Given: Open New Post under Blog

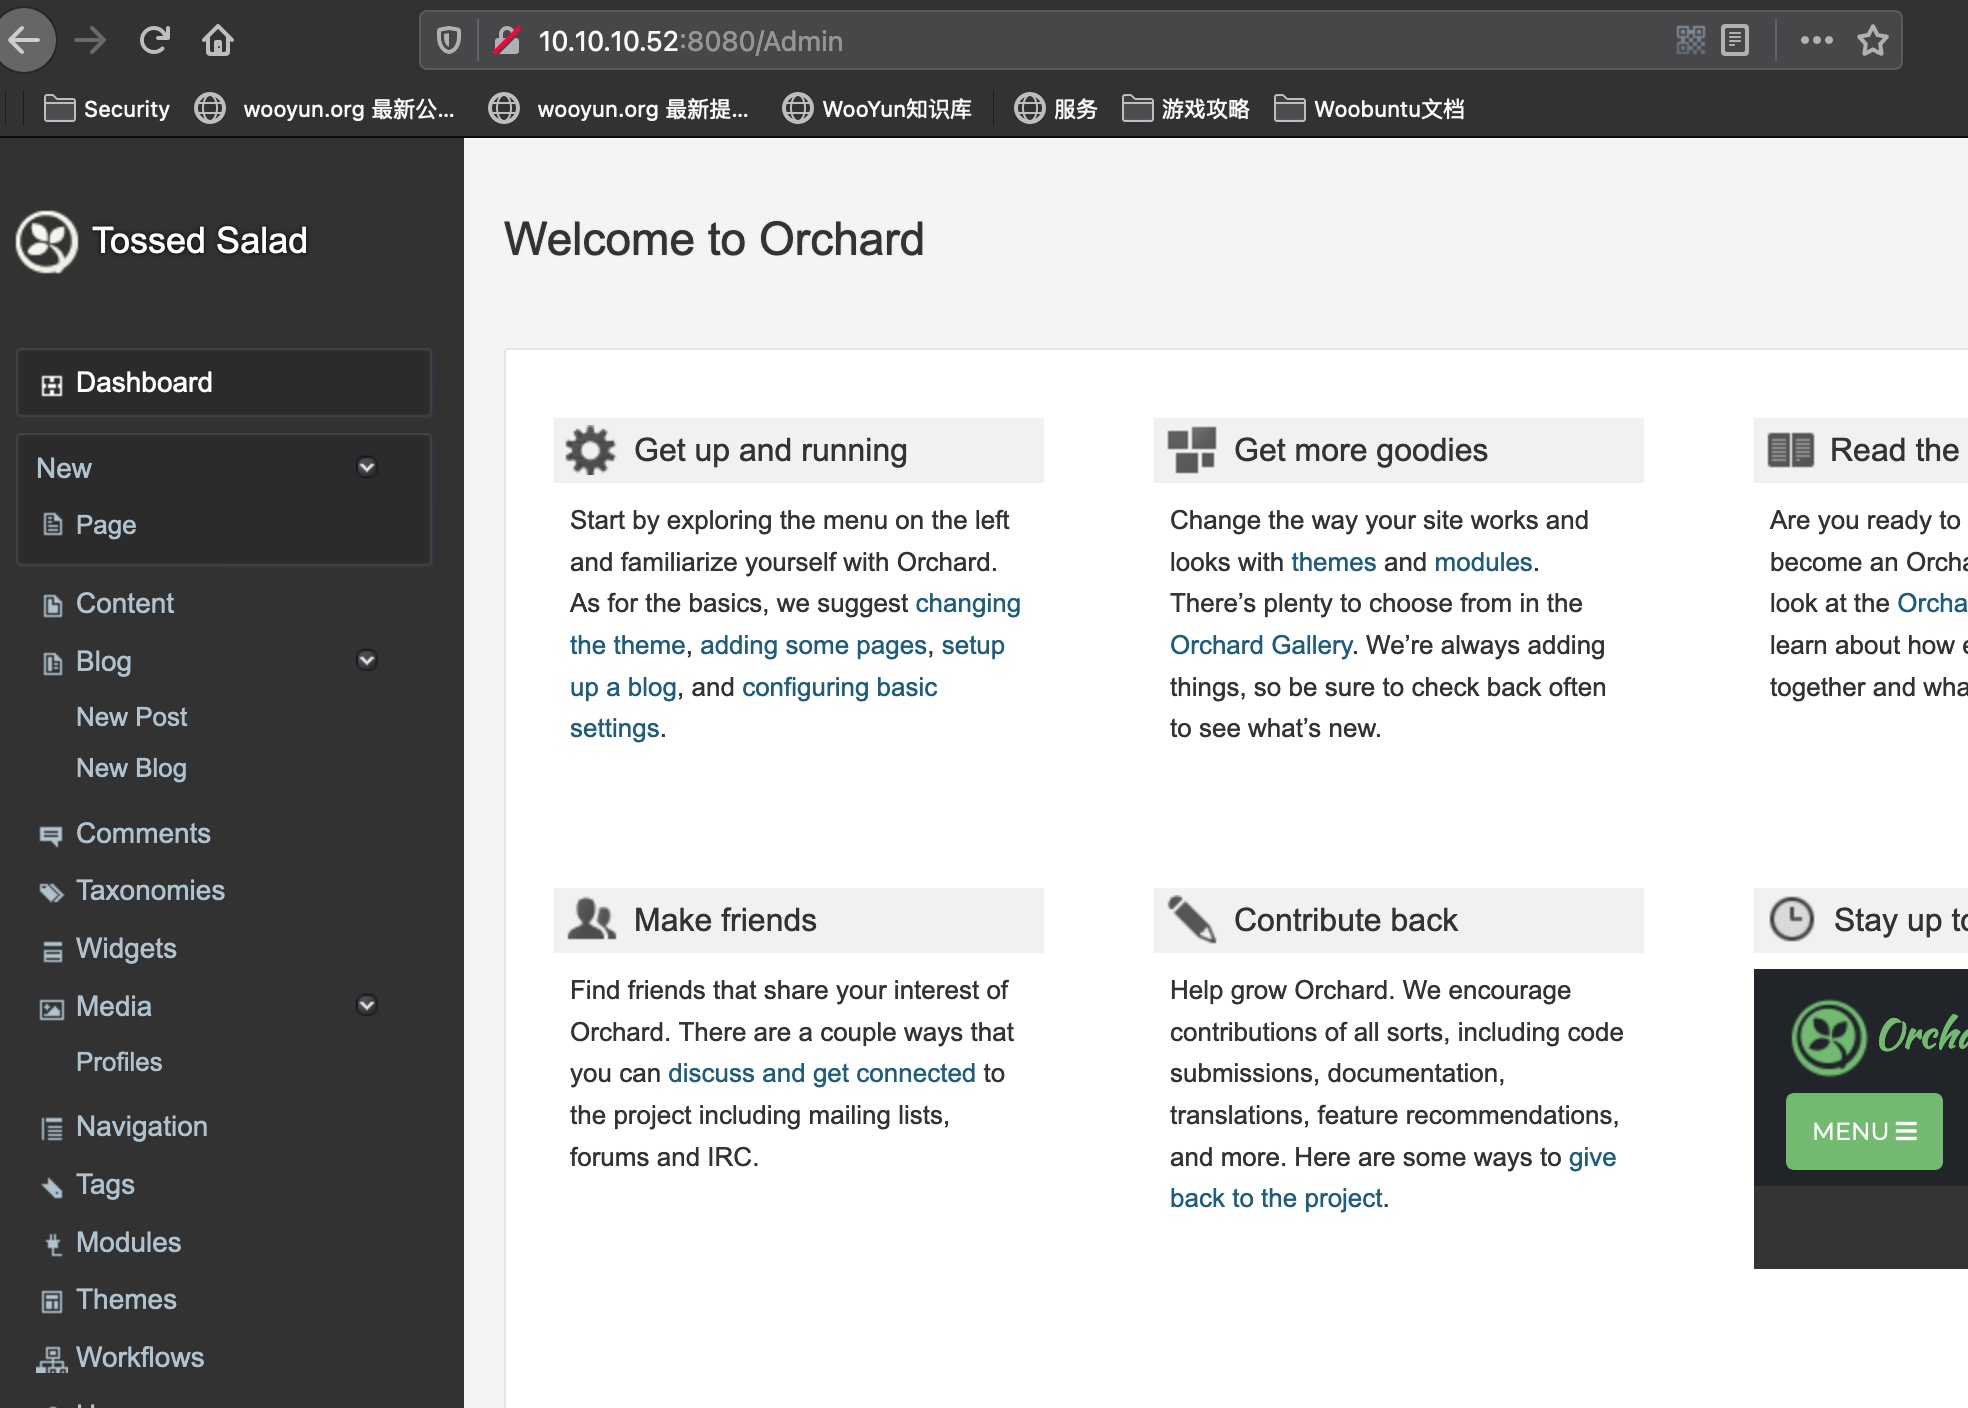Looking at the screenshot, I should point(131,717).
